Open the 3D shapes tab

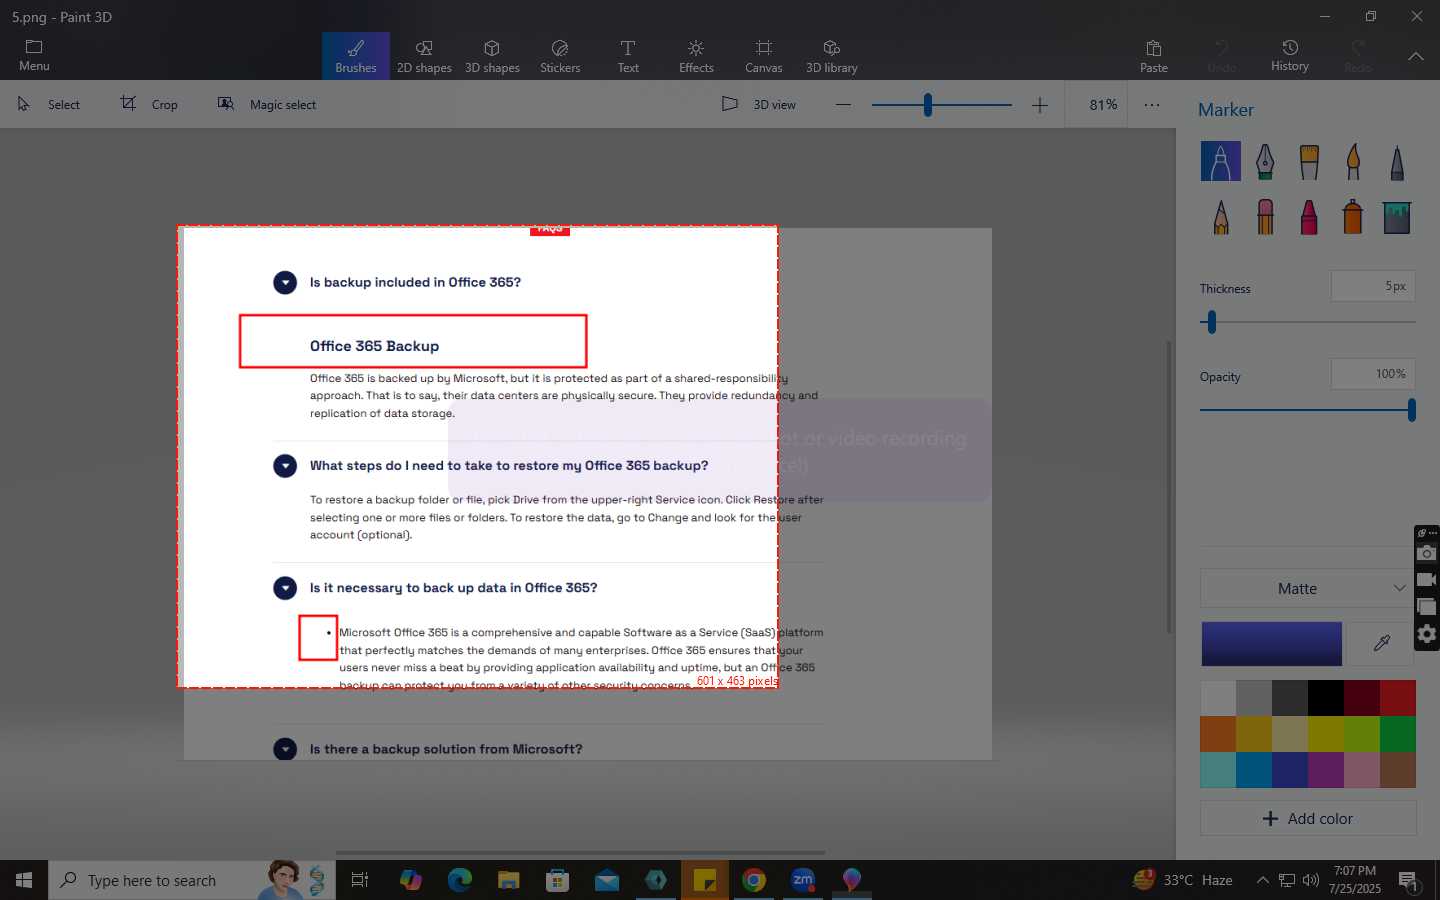pos(492,56)
